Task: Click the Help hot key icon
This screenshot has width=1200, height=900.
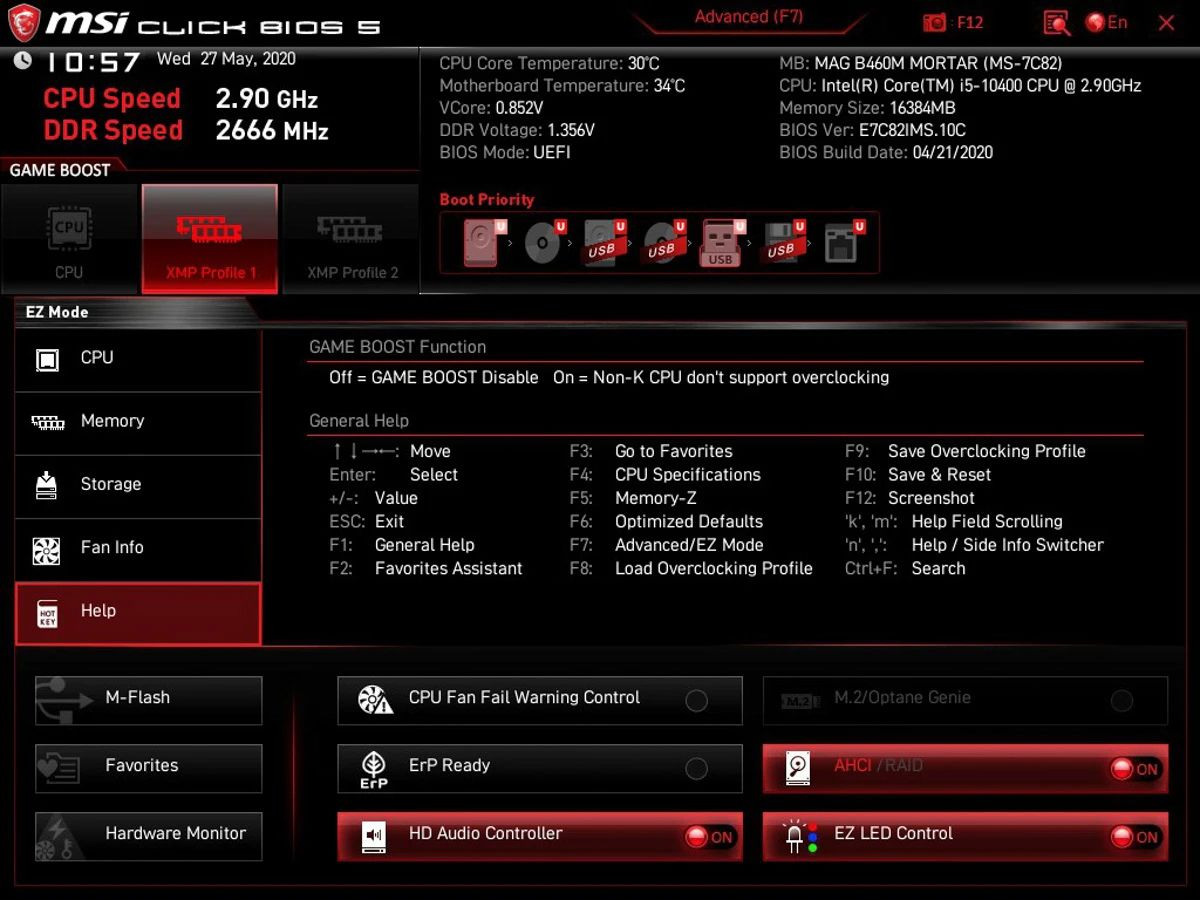Action: [47, 612]
